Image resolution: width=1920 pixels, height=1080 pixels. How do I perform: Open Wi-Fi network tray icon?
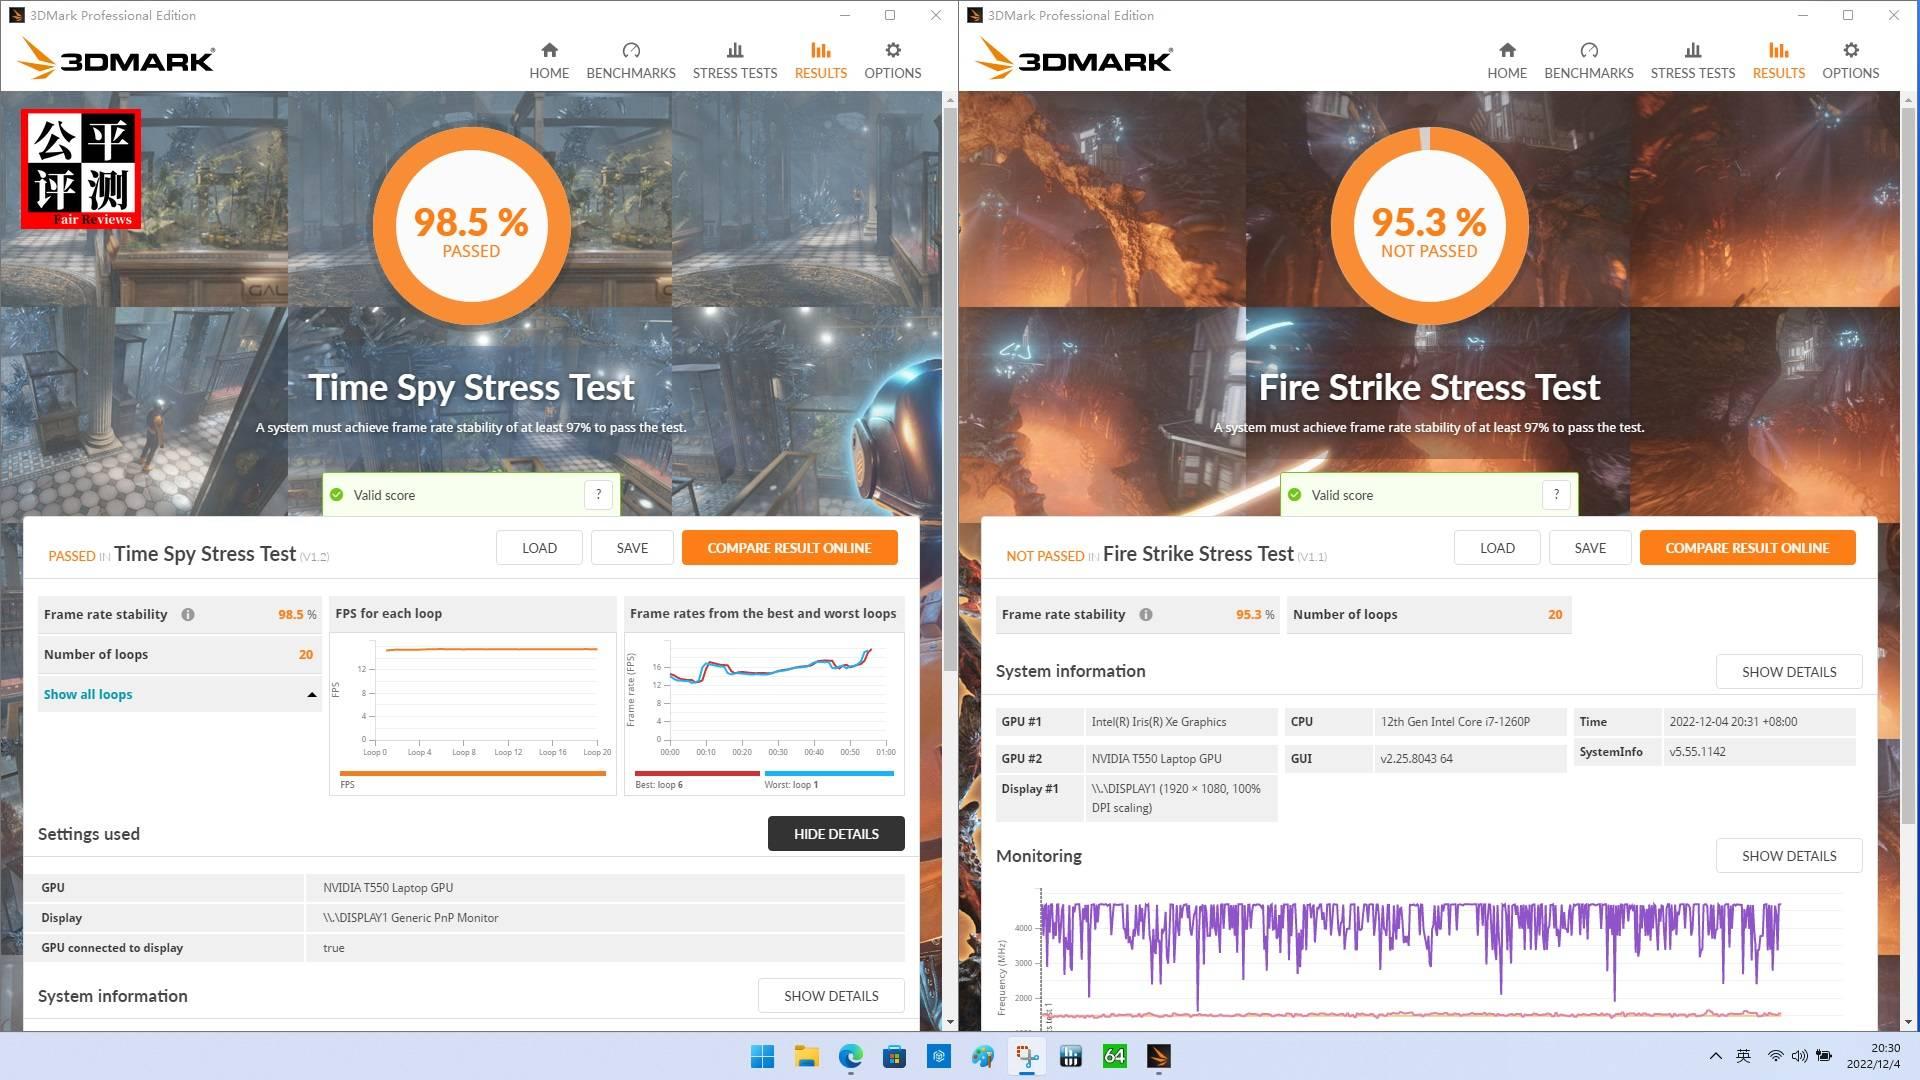tap(1775, 1056)
